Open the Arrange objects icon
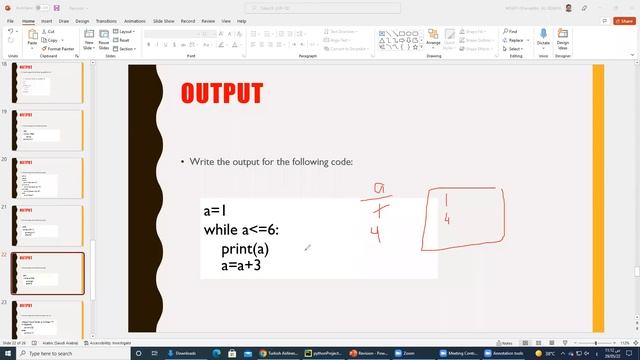640x360 pixels. click(433, 34)
